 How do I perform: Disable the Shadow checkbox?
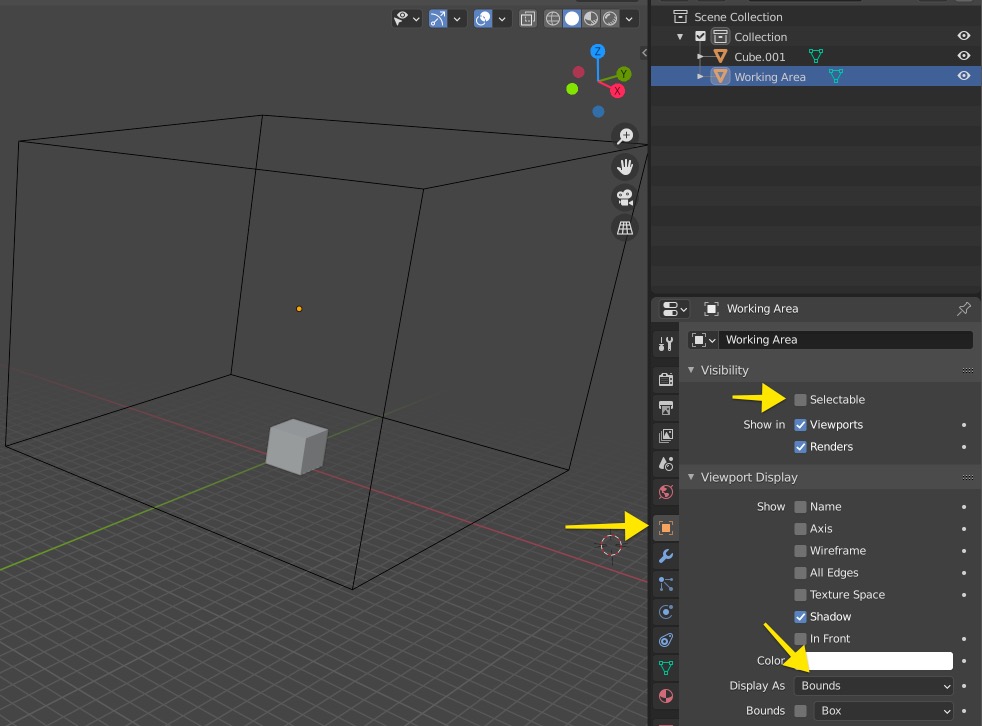[800, 616]
